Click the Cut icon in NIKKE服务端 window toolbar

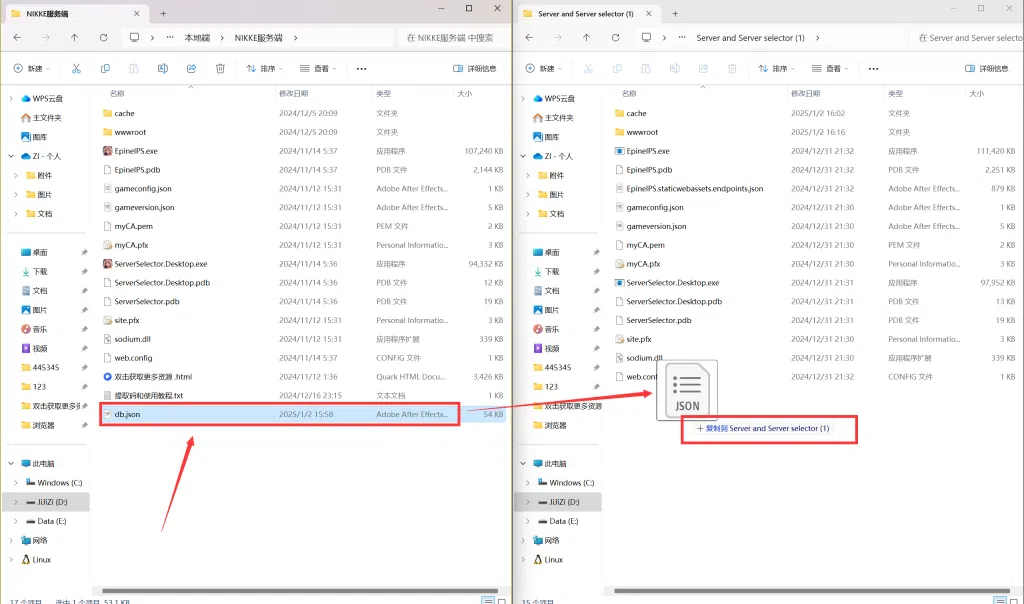pos(76,69)
